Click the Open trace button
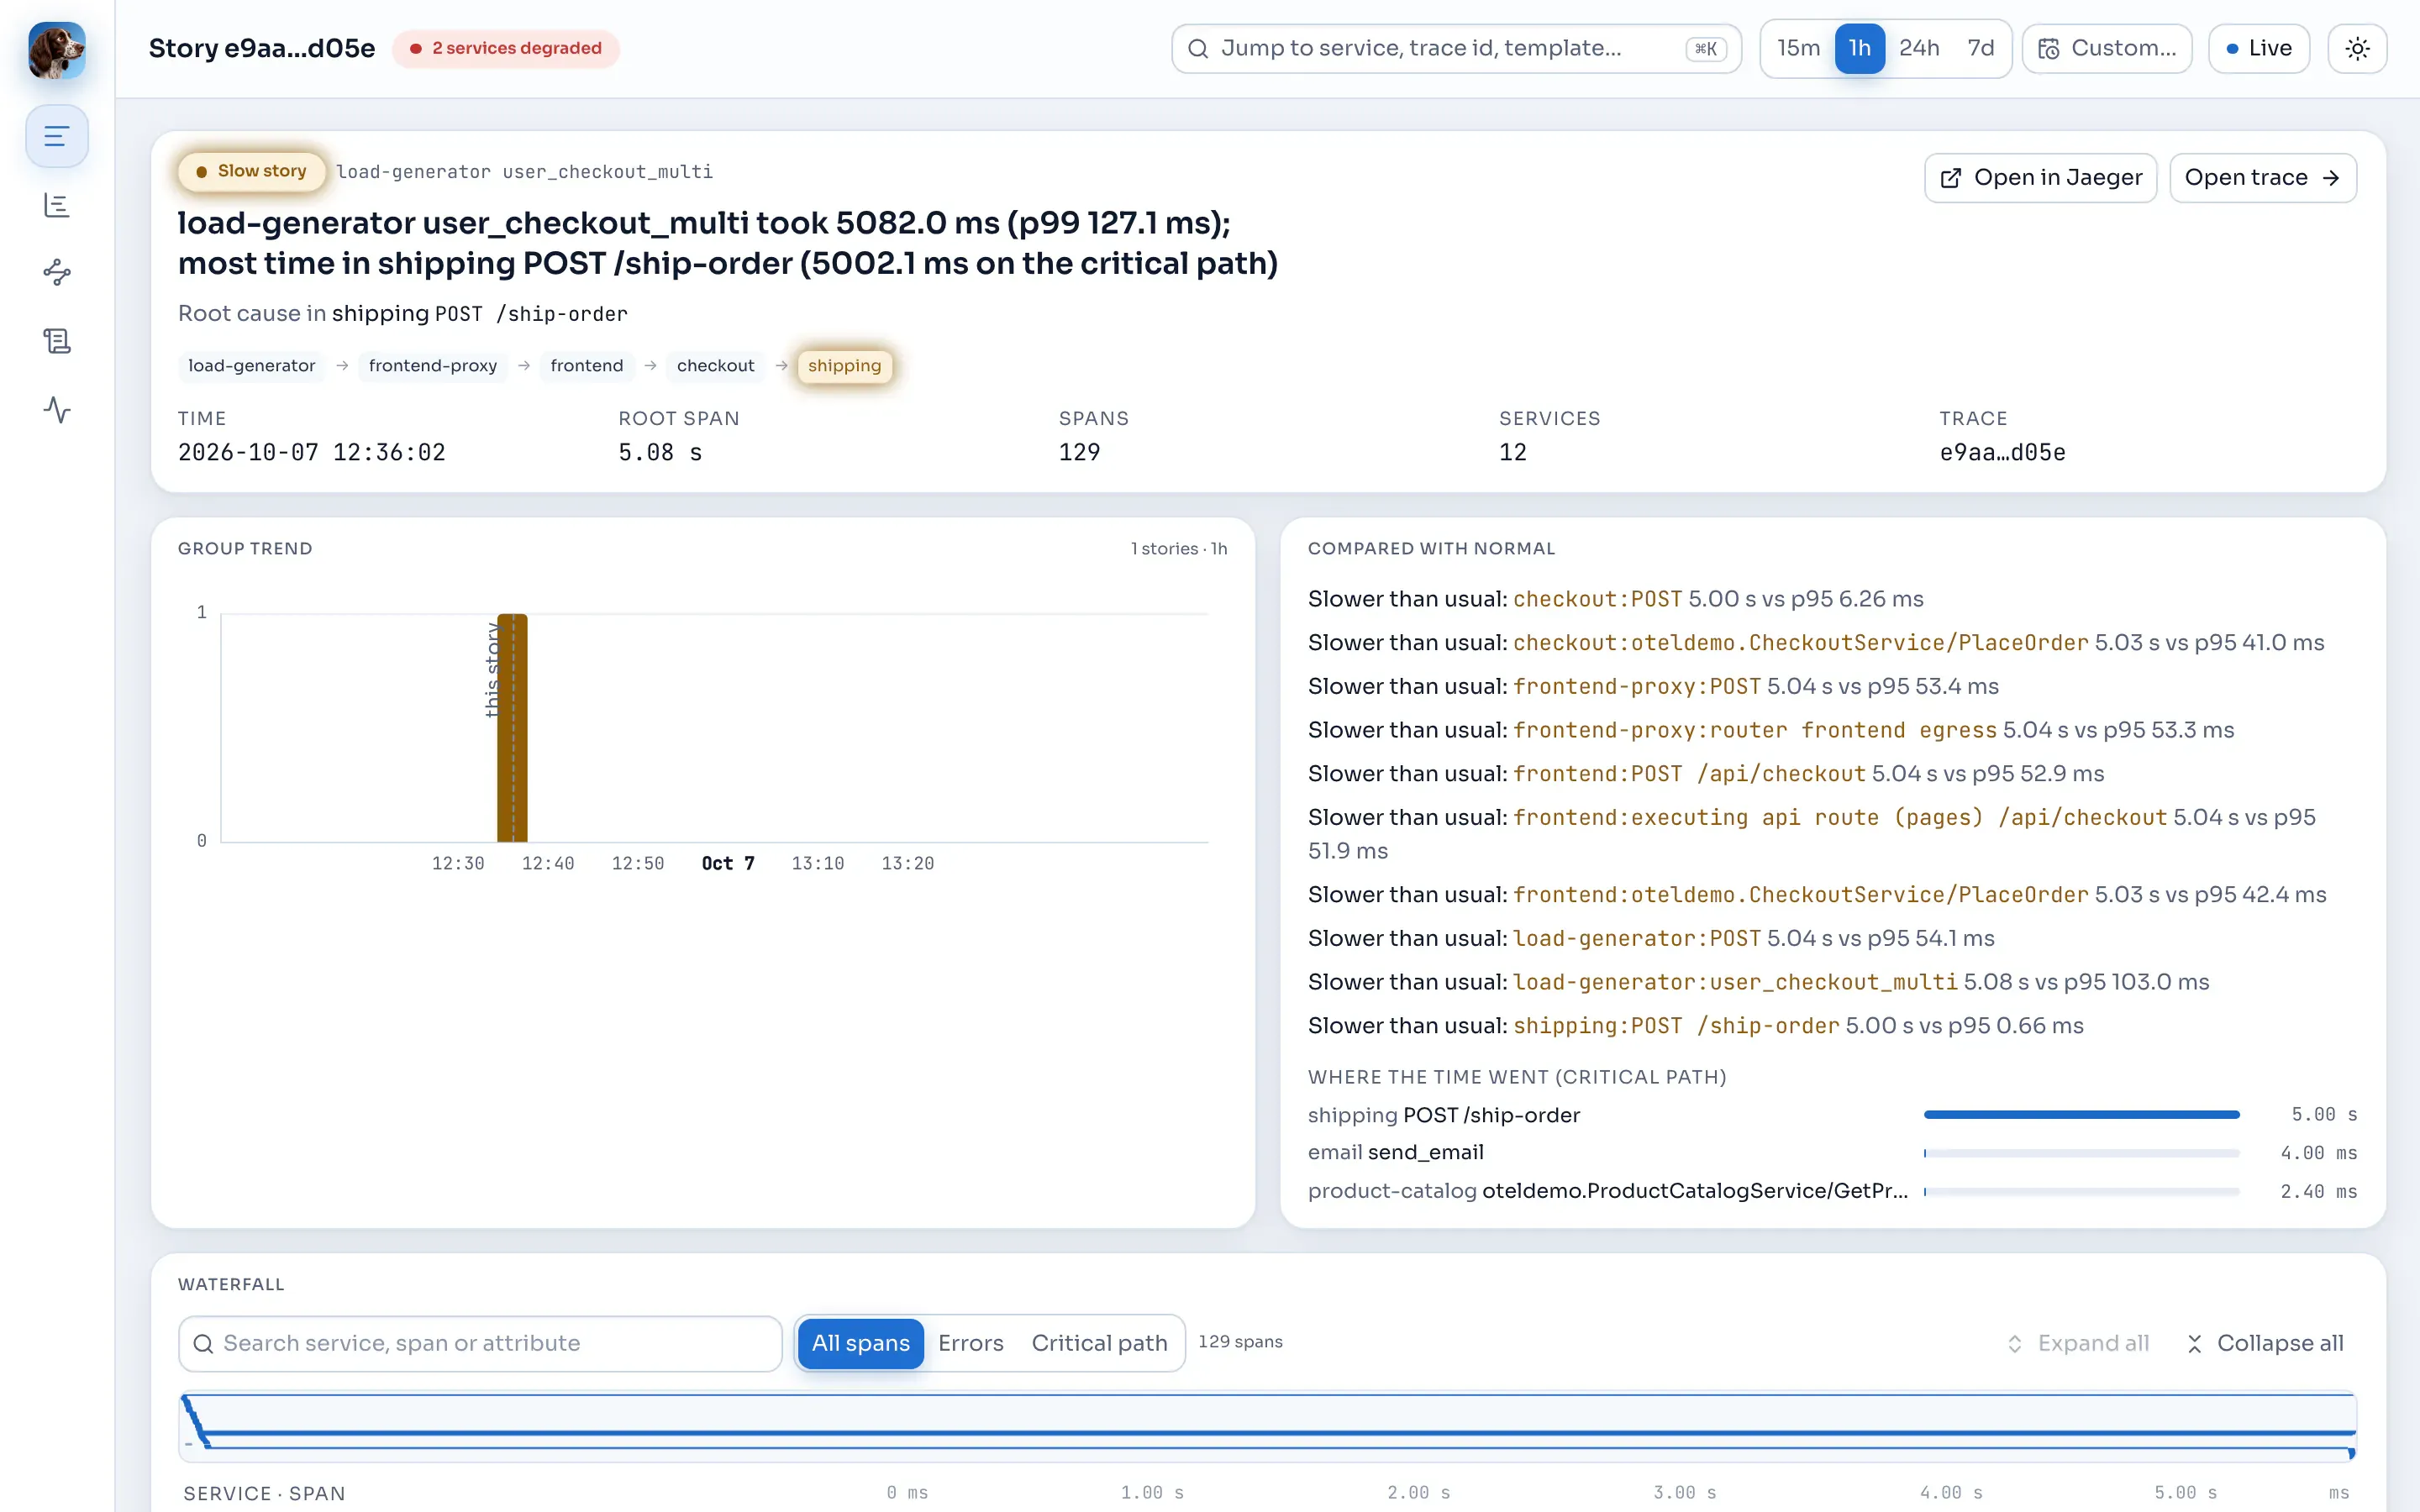This screenshot has height=1512, width=2420. [x=2263, y=178]
